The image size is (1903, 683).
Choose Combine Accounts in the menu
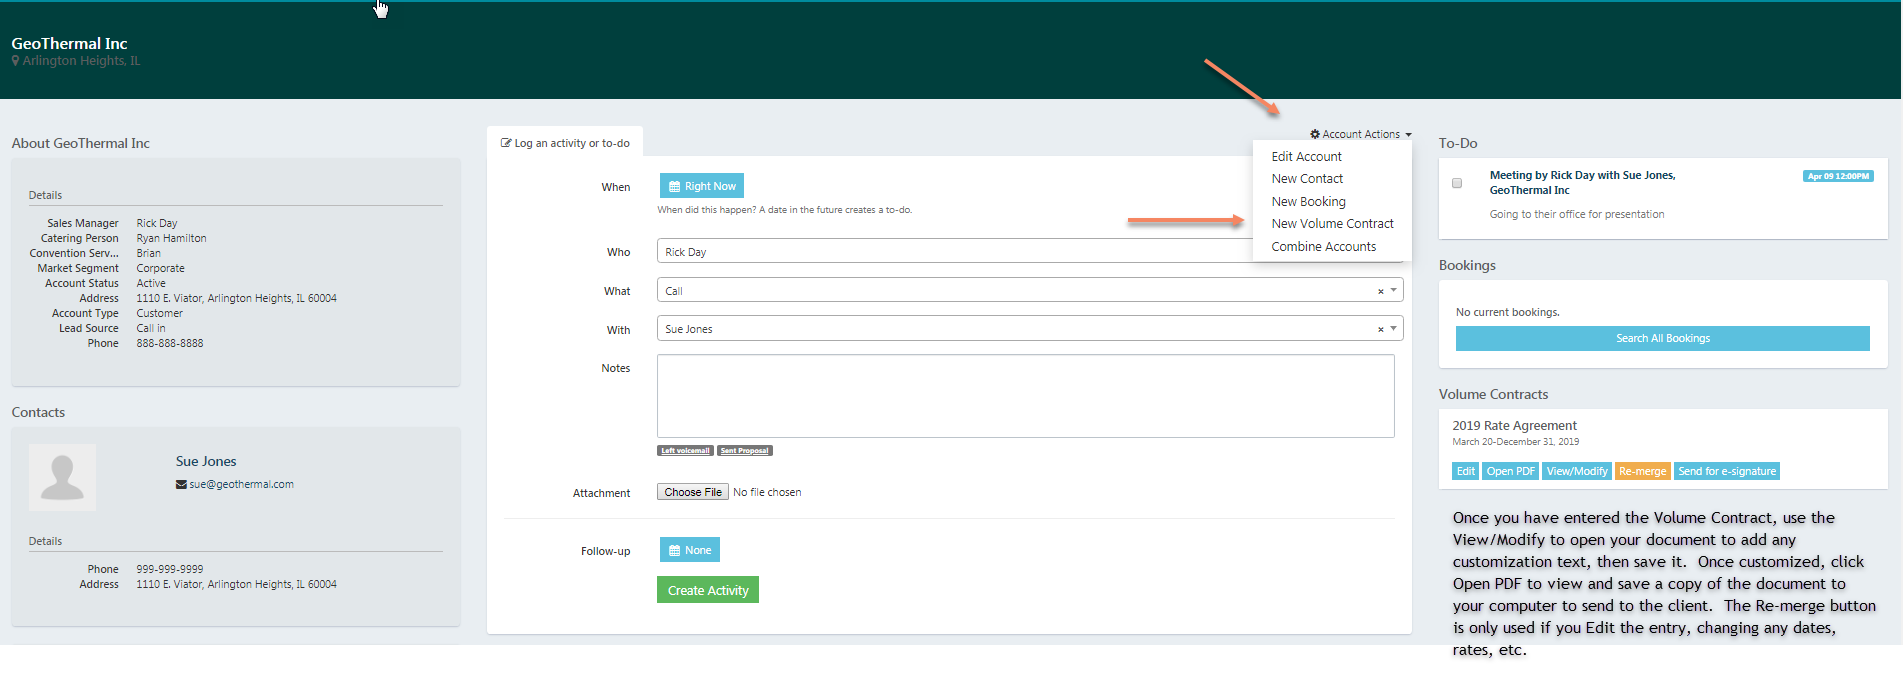coord(1323,247)
